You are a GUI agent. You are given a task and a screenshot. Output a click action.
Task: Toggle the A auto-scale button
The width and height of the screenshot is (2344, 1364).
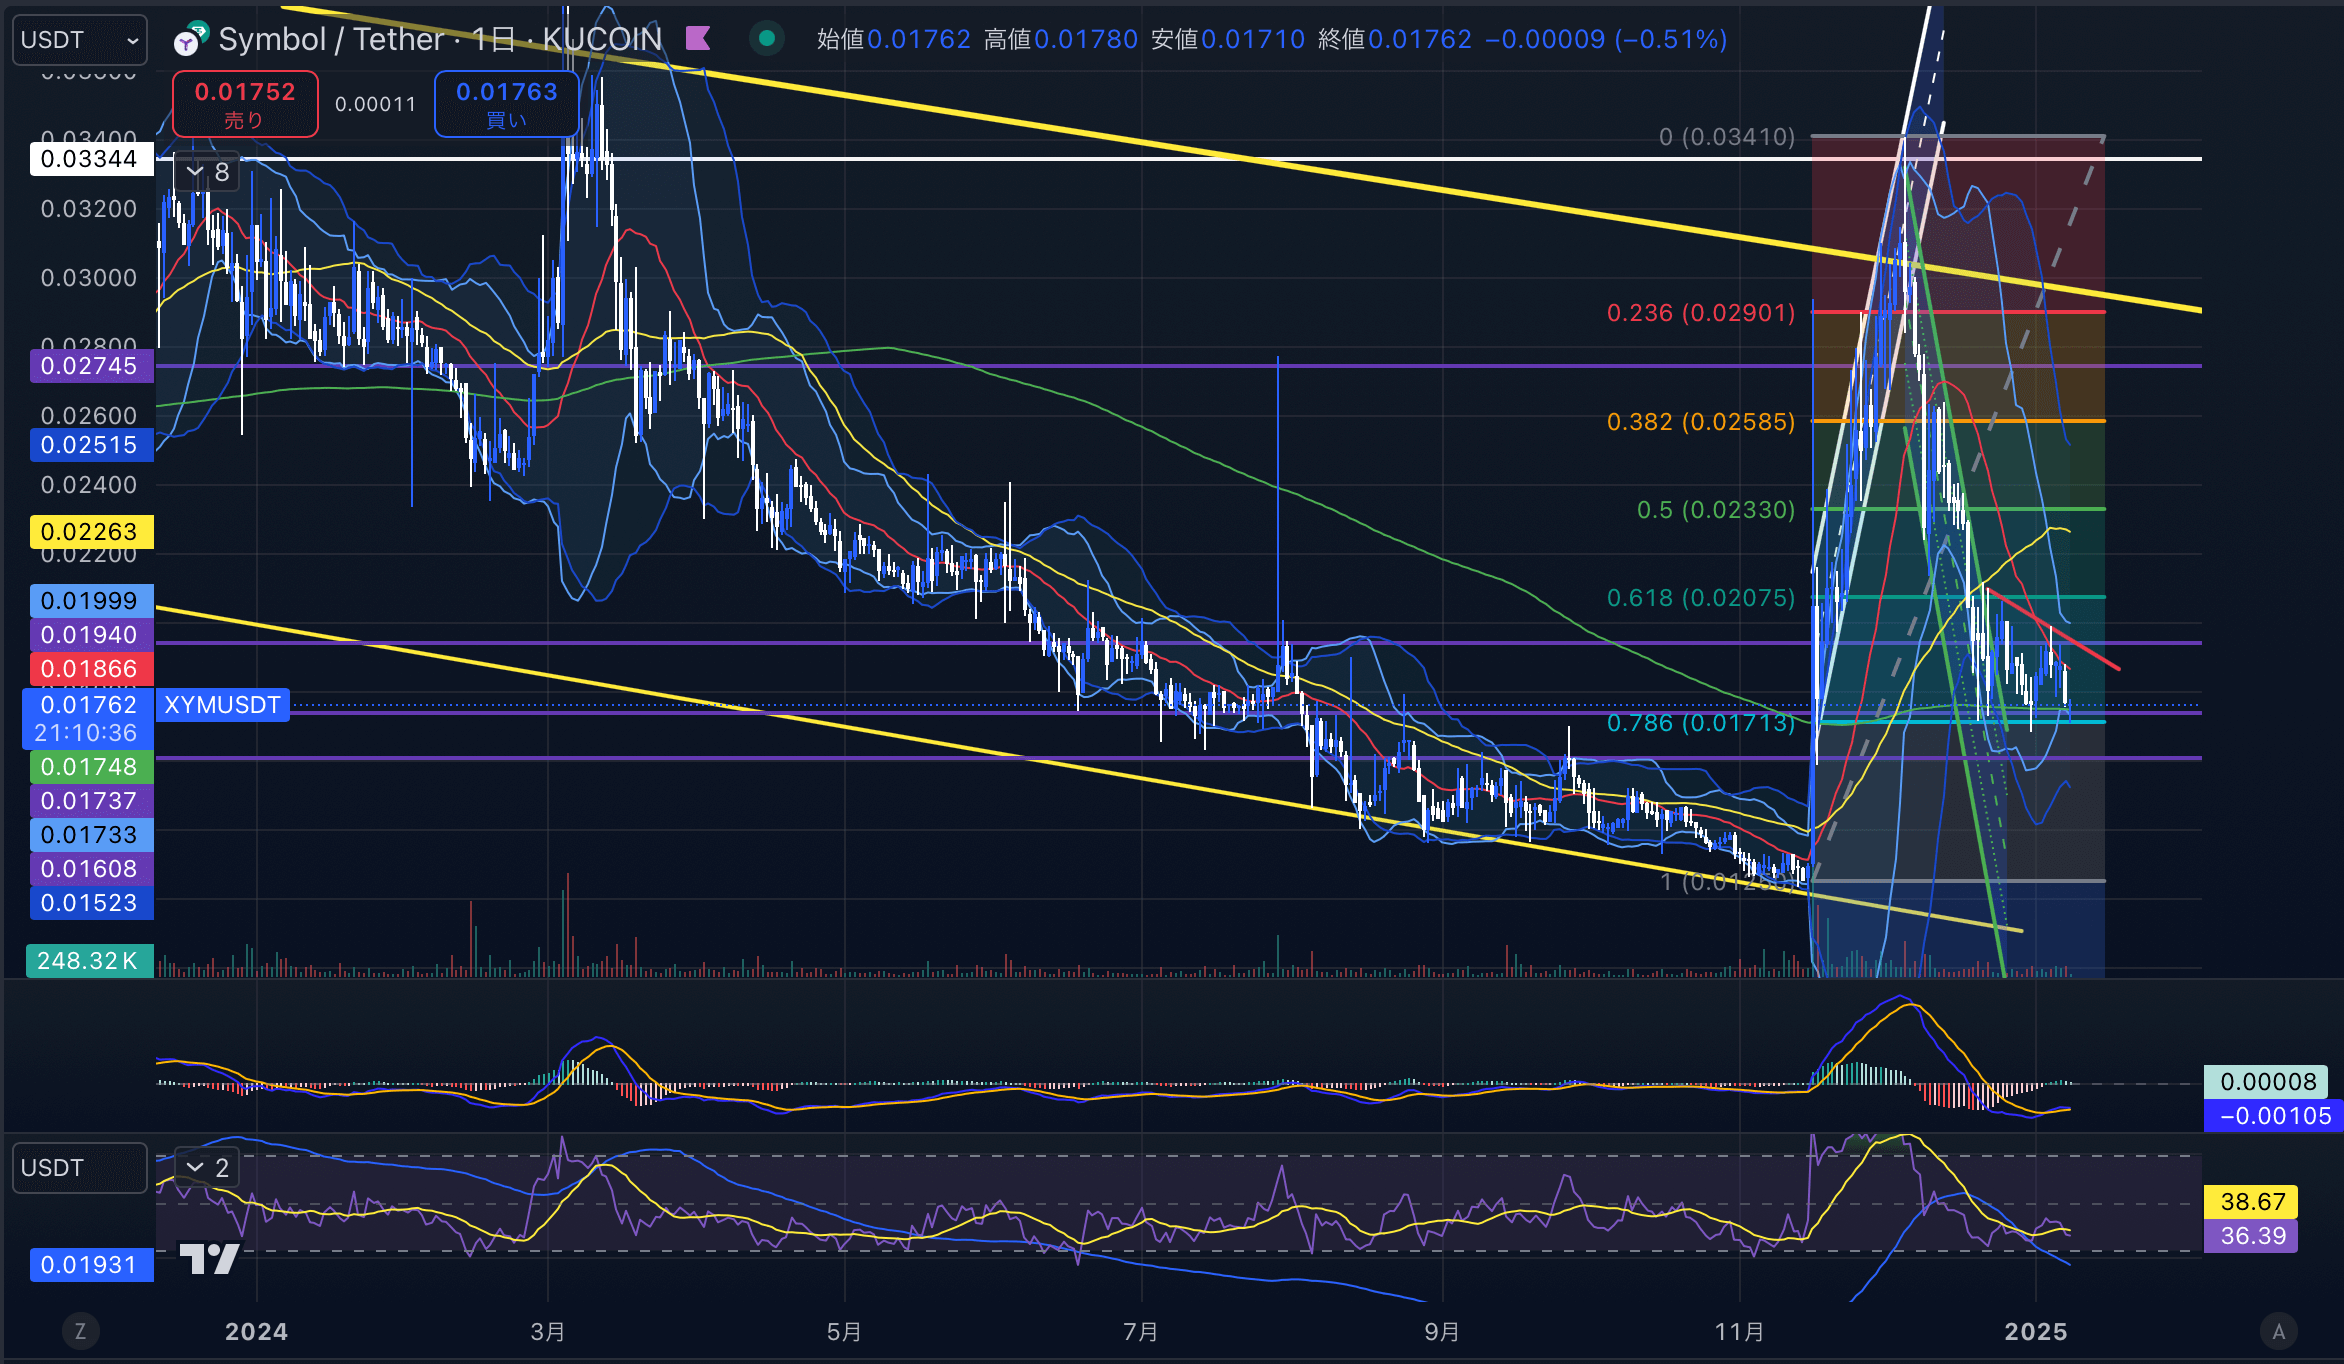2279,1331
